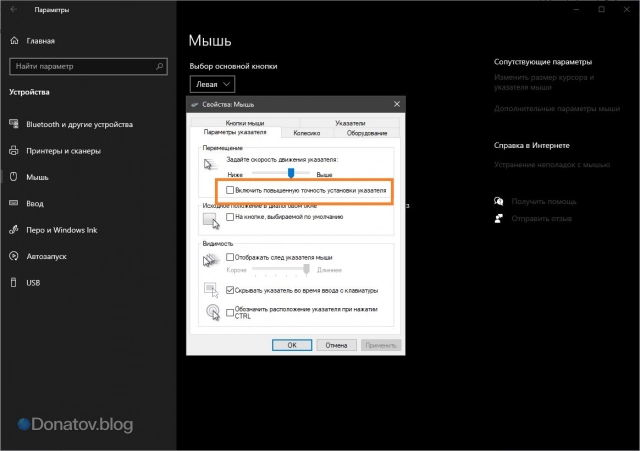Click the Send feedback person icon

[498, 218]
